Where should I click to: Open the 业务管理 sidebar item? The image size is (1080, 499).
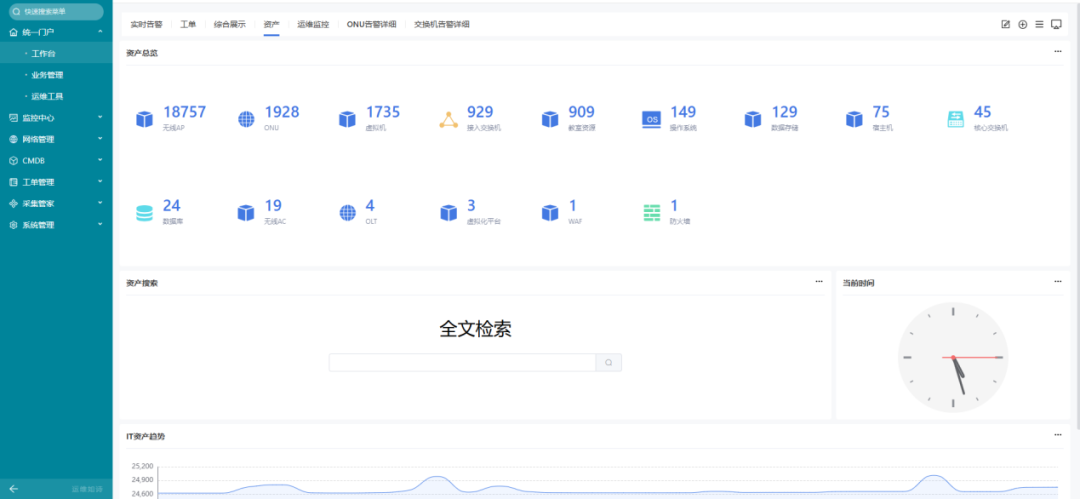coord(47,75)
